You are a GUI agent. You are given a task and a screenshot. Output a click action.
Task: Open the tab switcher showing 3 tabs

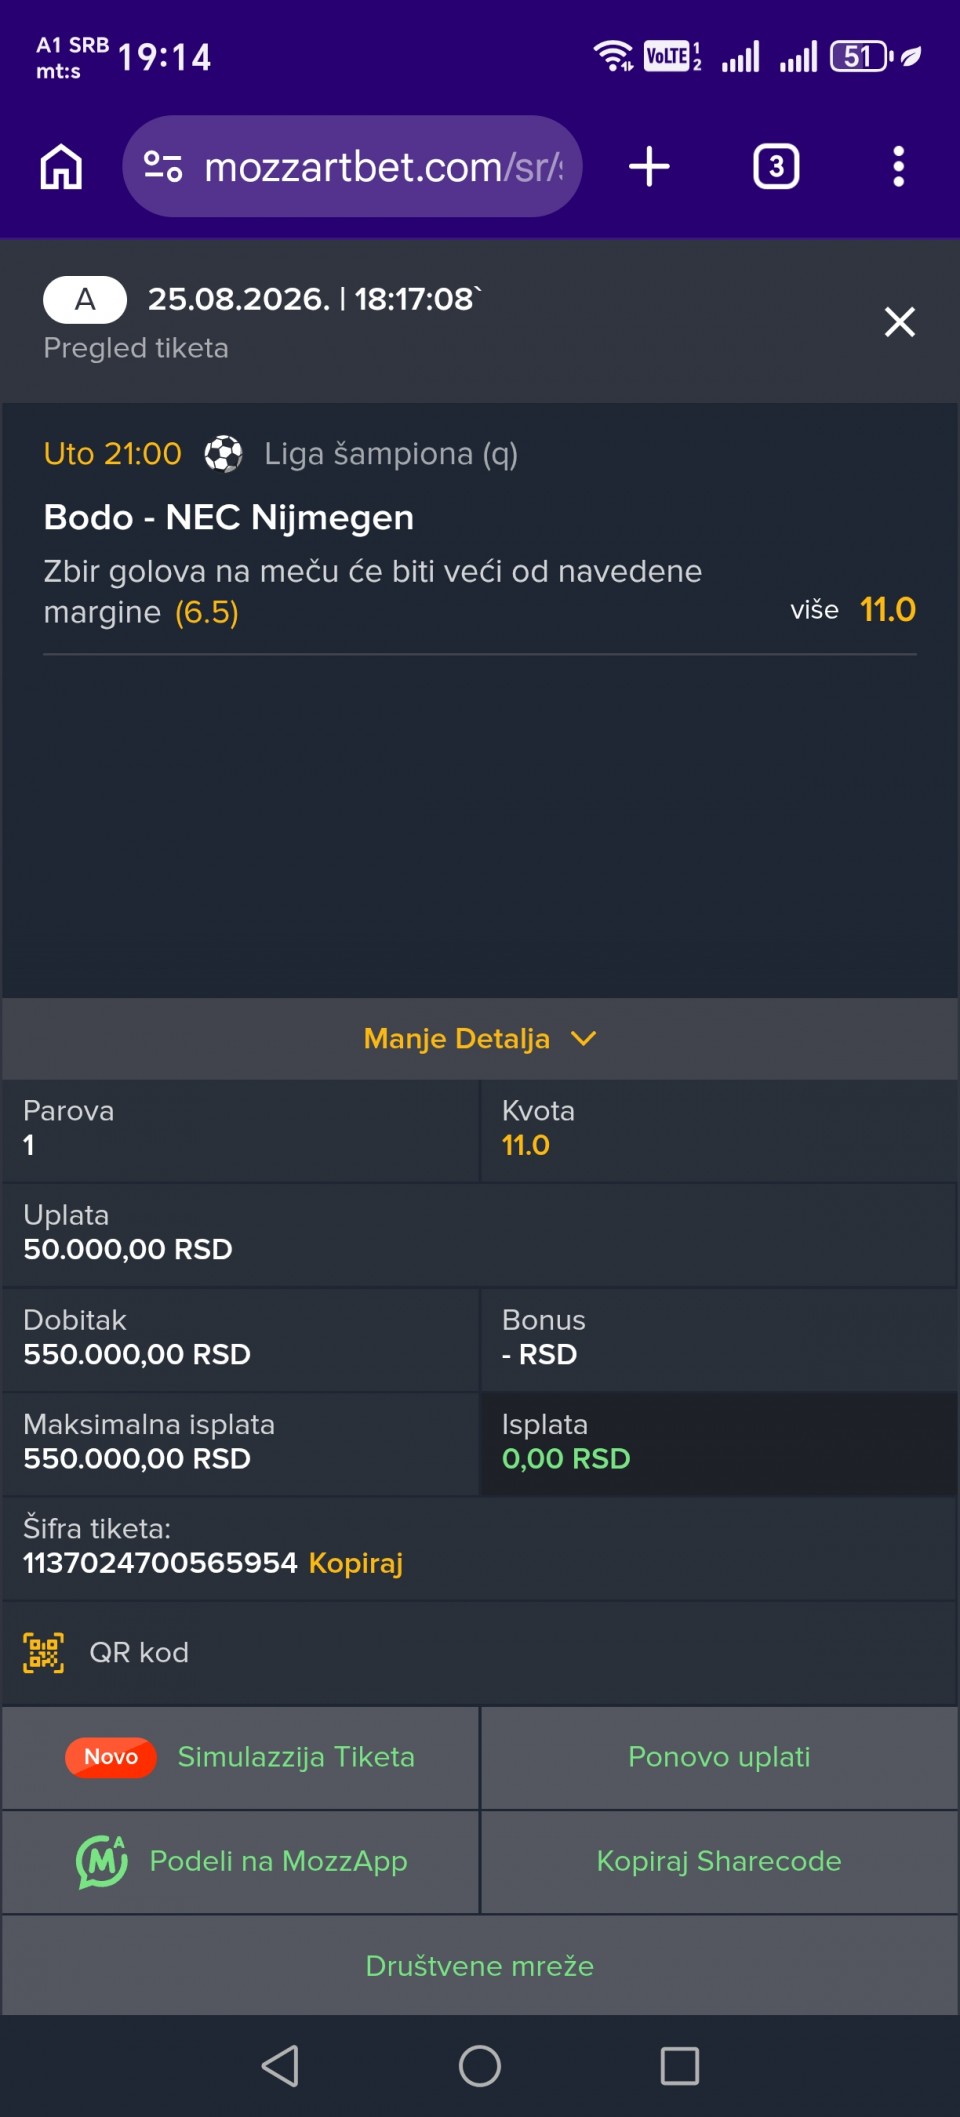(776, 166)
